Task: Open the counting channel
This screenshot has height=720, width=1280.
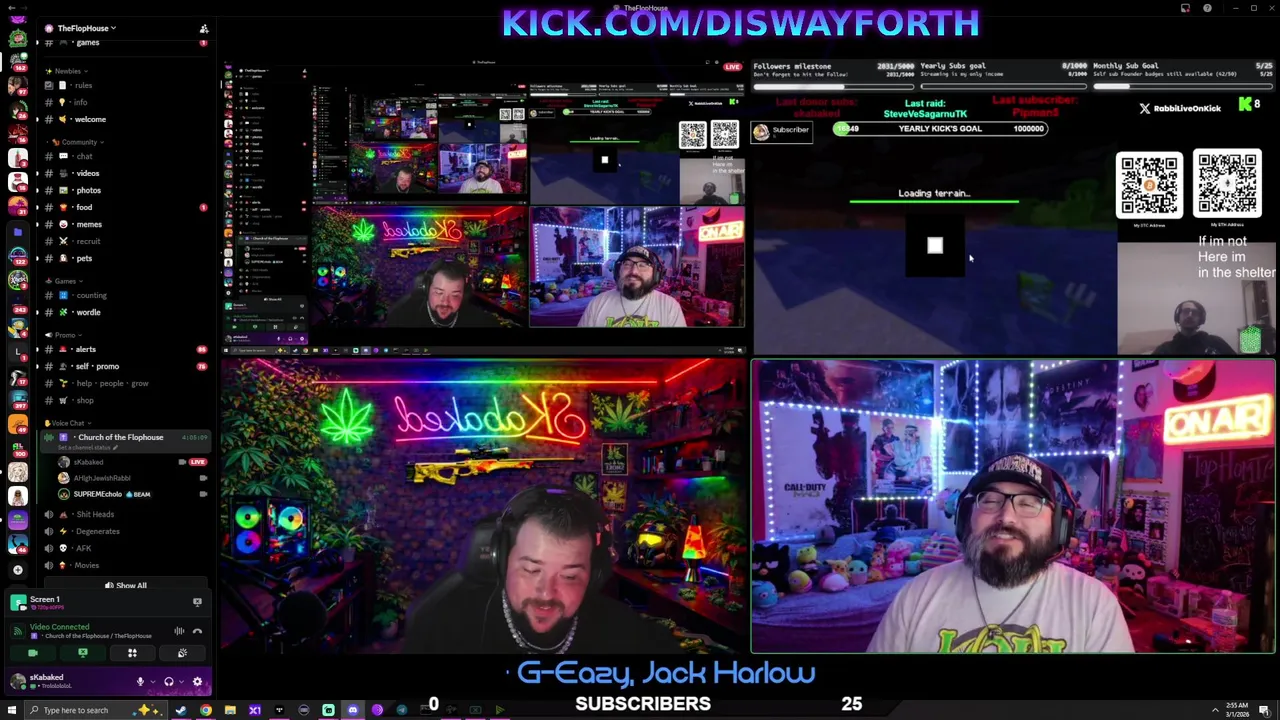Action: [x=125, y=295]
